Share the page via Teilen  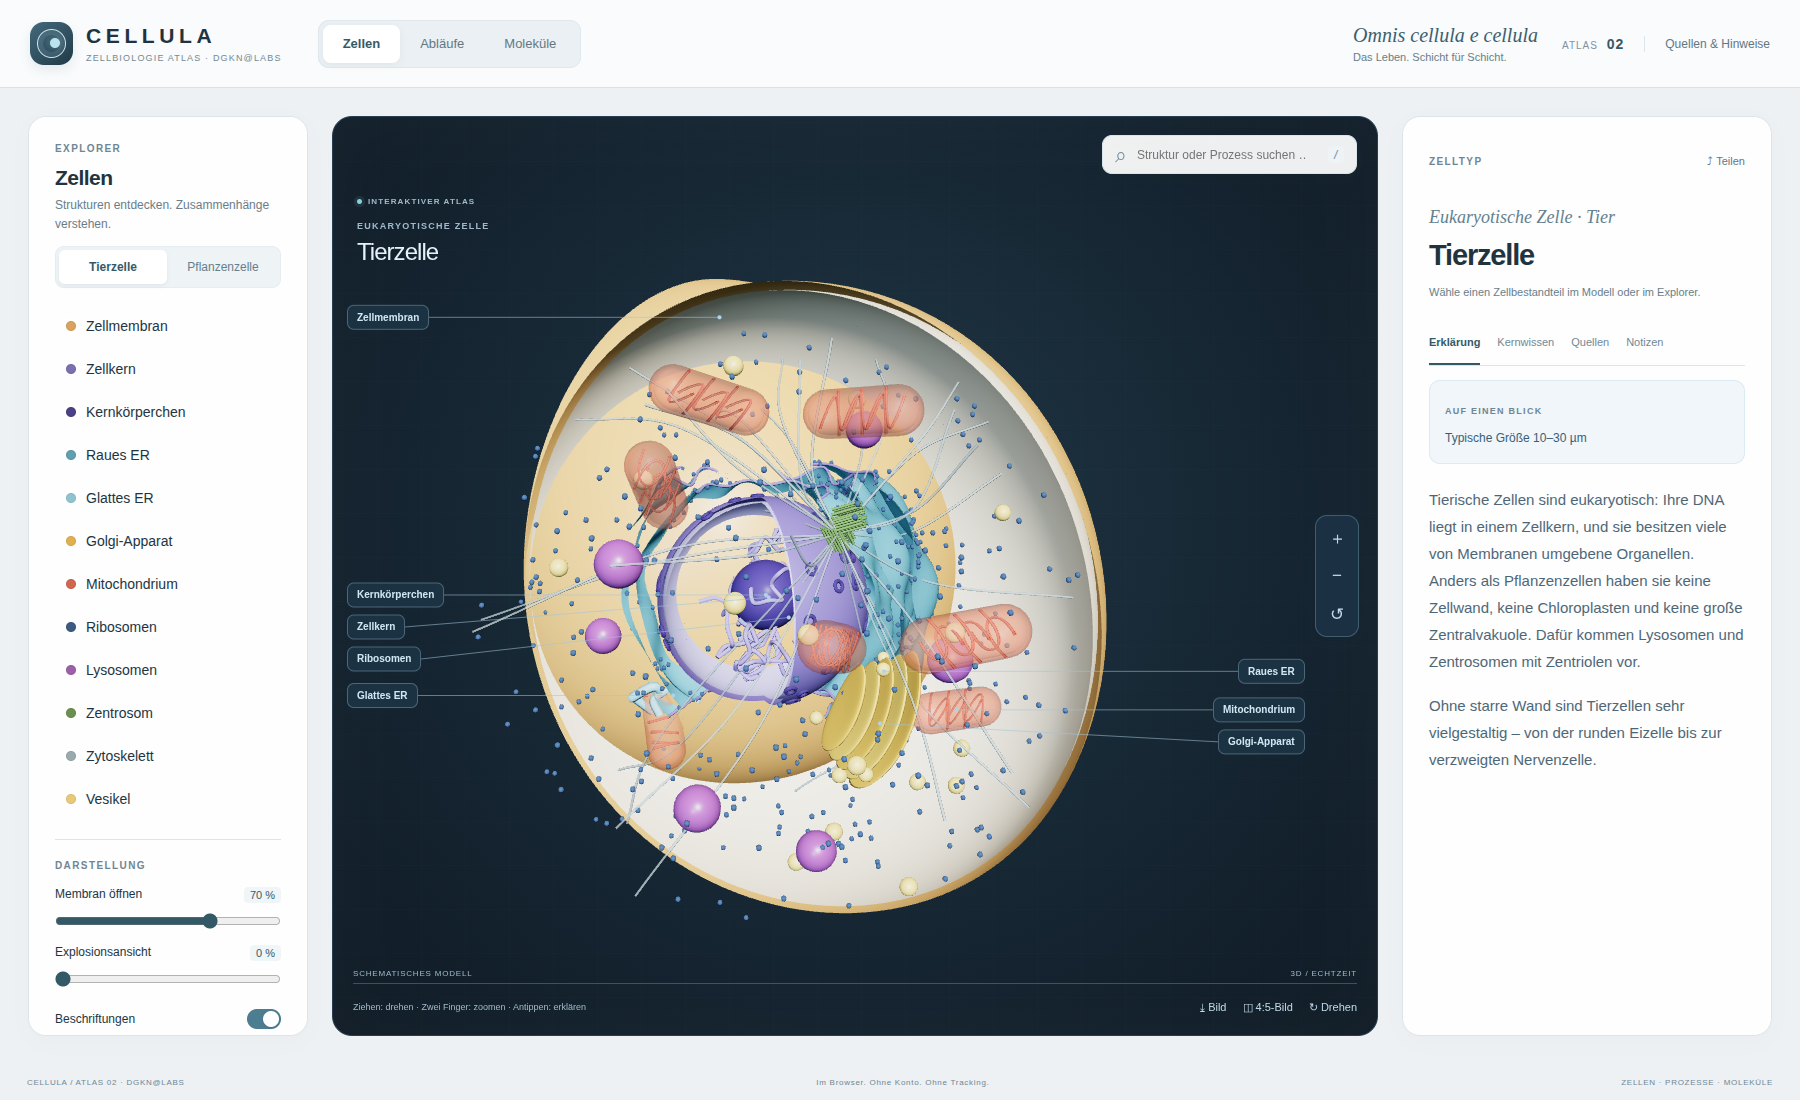coord(1725,161)
